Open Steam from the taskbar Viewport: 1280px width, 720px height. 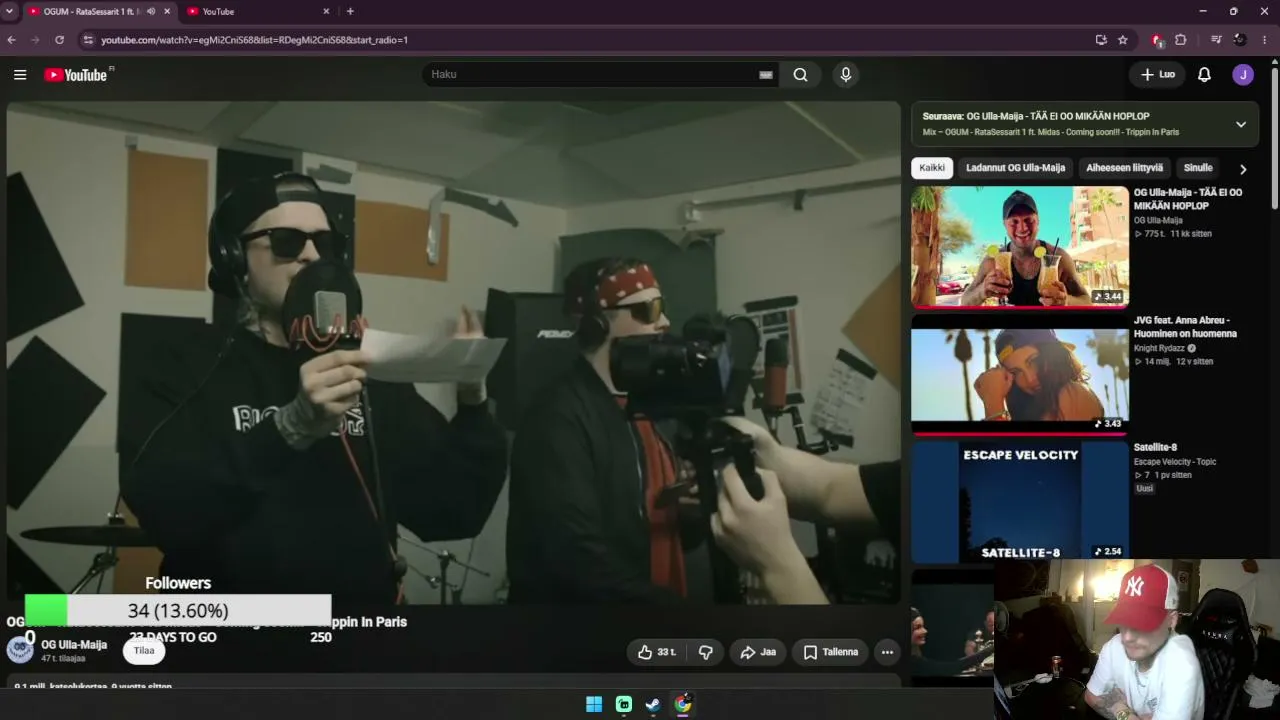click(x=653, y=704)
